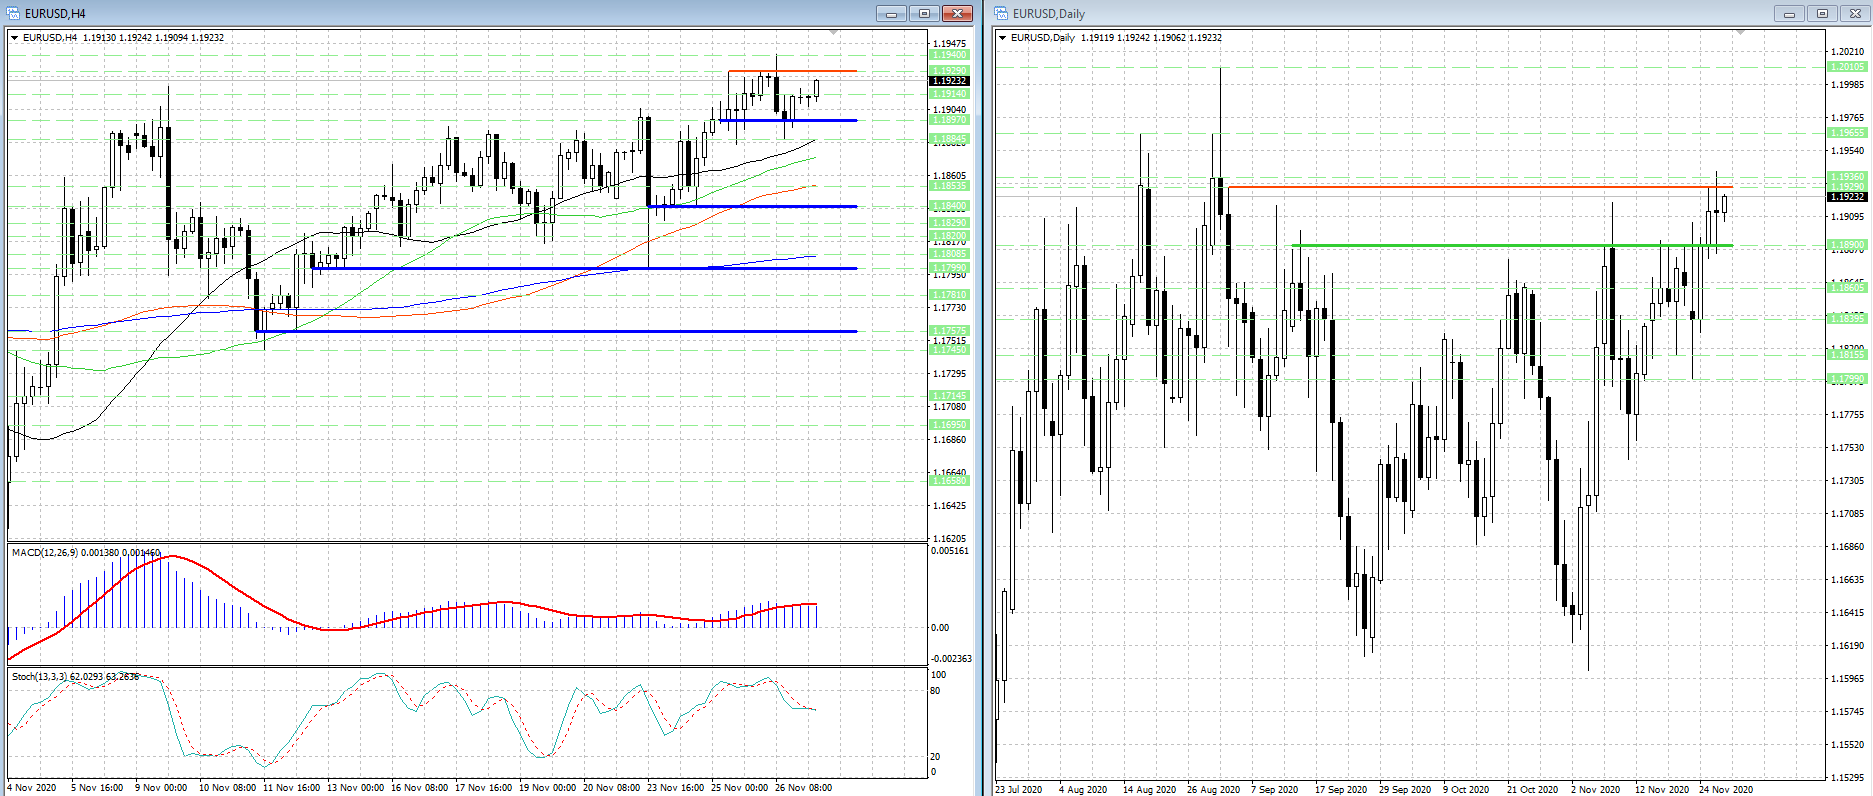Close the EURUSD,Daily chart window
This screenshot has height=796, width=1873.
1855,13
